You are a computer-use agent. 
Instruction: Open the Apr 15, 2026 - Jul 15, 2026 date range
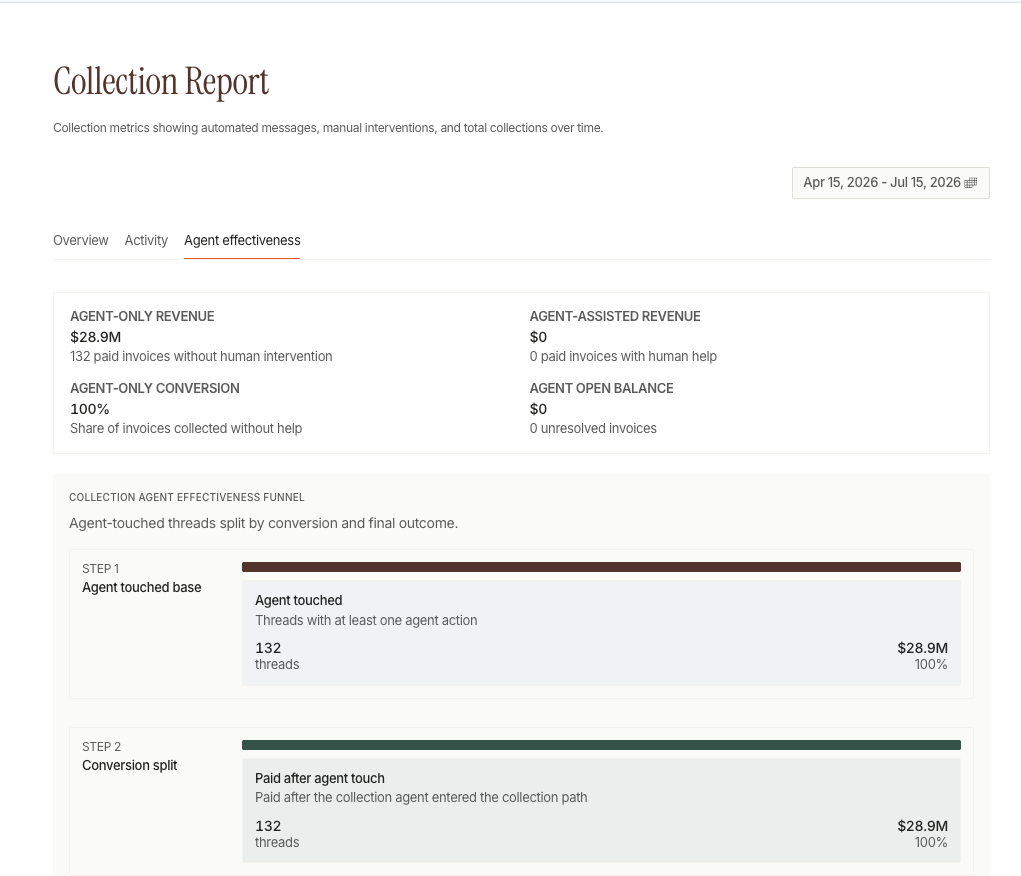[890, 183]
